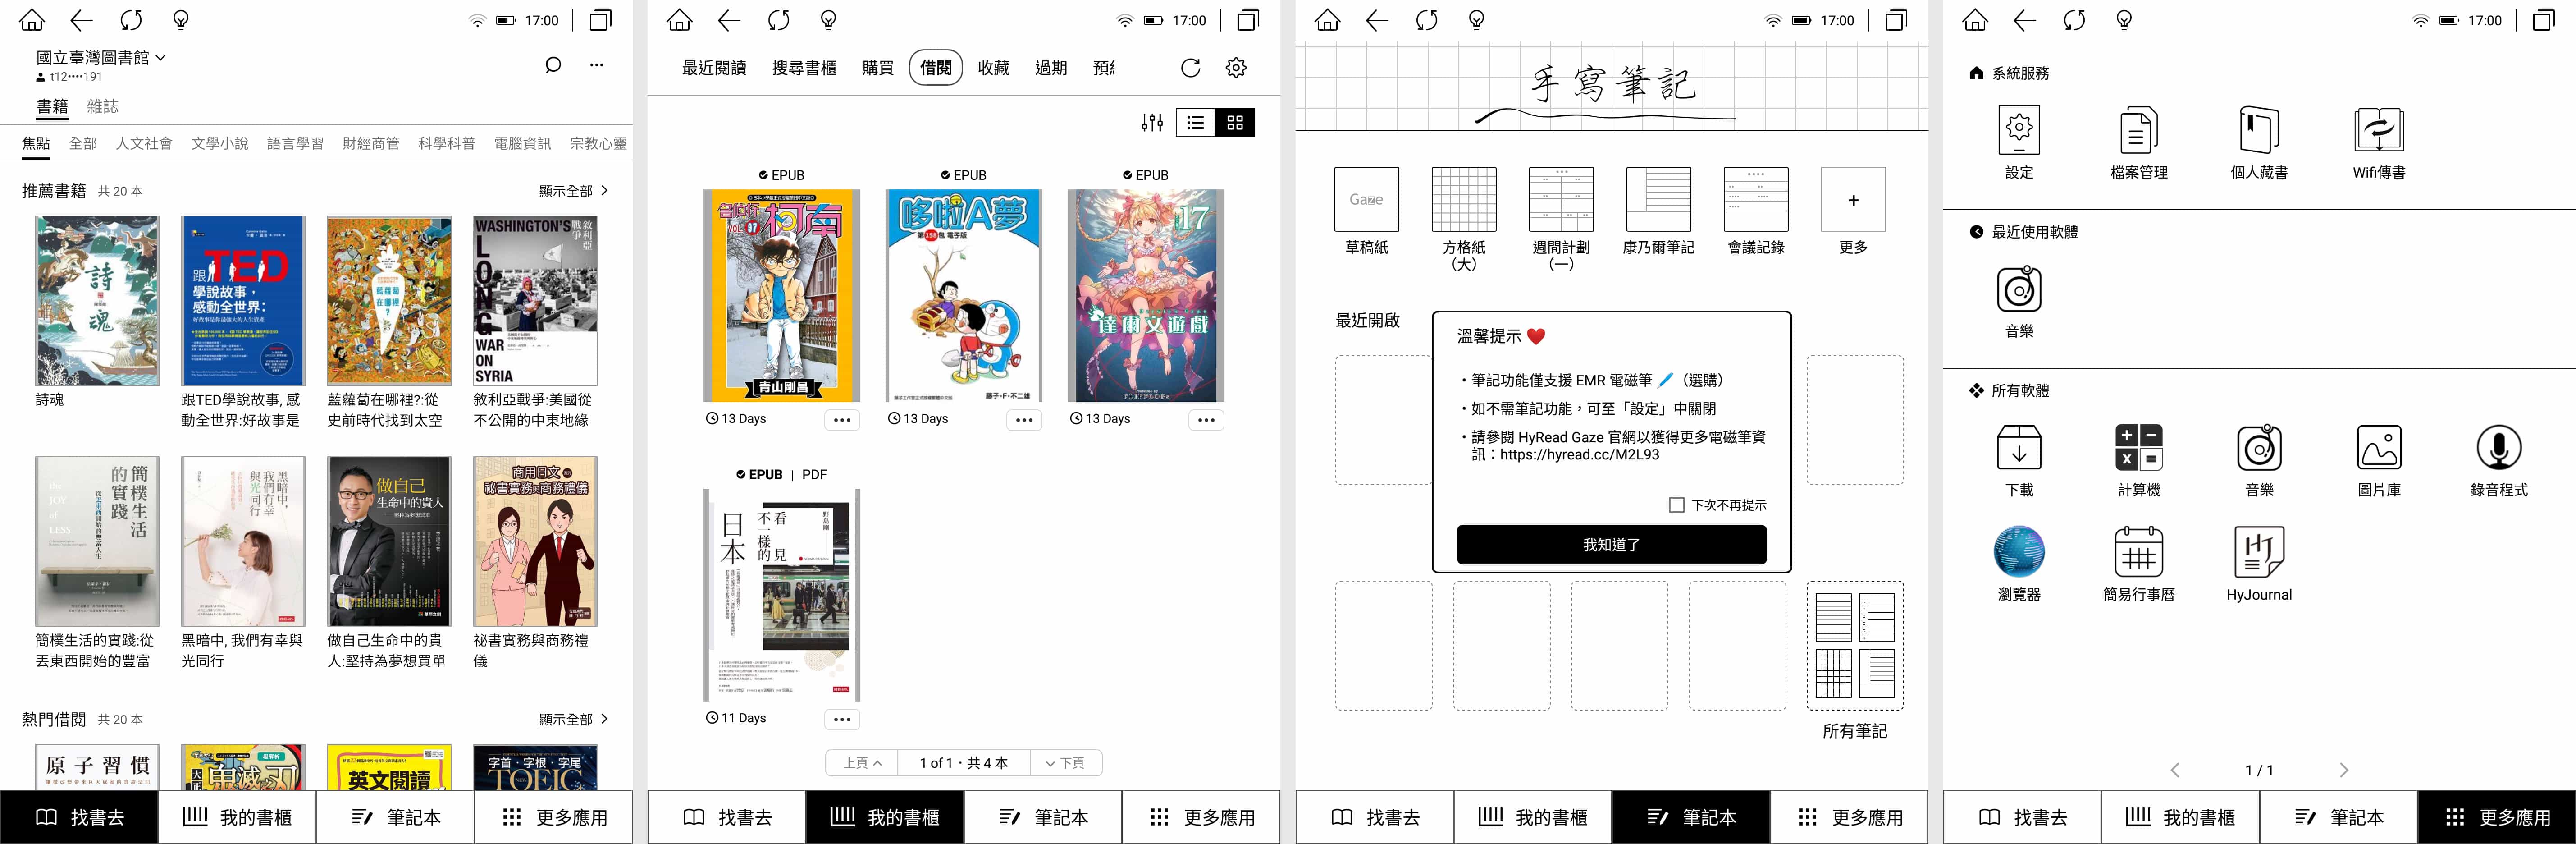The width and height of the screenshot is (2576, 844).
Task: Open options menu for the 哆啦A夢 book
Action: 1024,420
